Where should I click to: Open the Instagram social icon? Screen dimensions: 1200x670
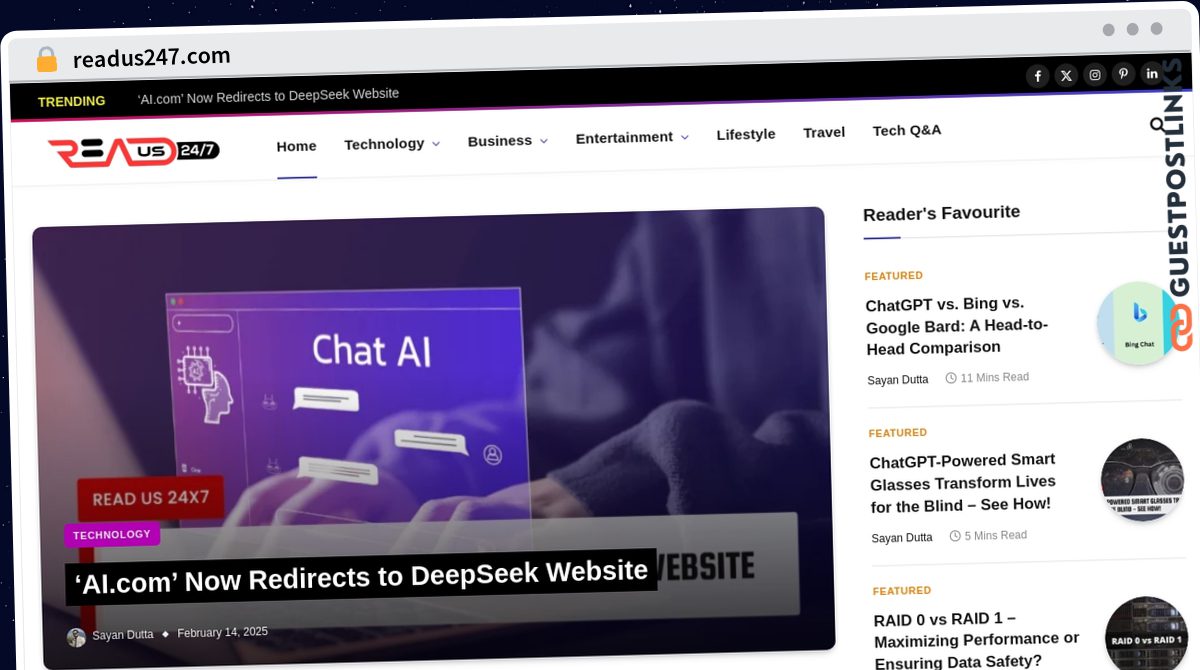tap(1095, 74)
